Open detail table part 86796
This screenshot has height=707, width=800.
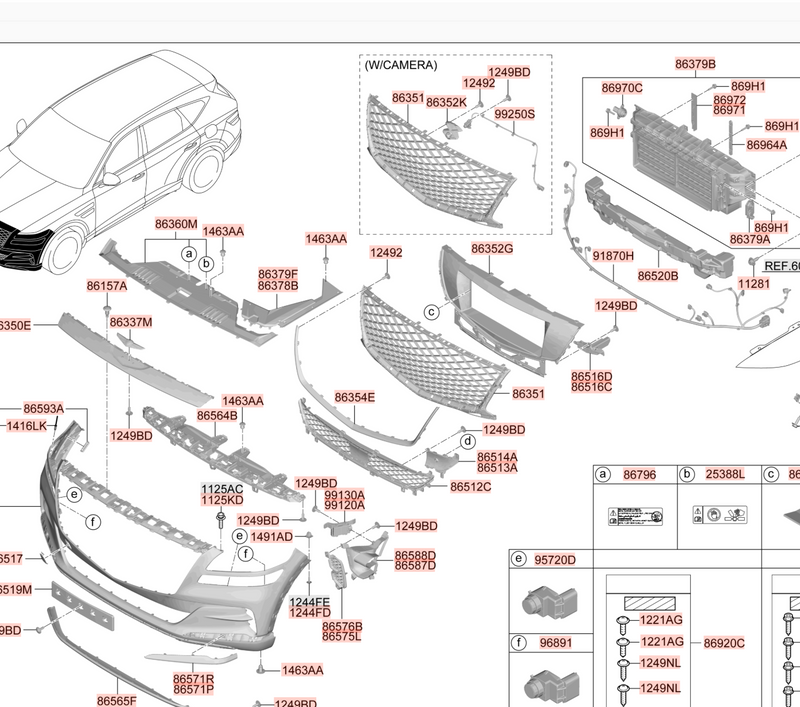639,474
